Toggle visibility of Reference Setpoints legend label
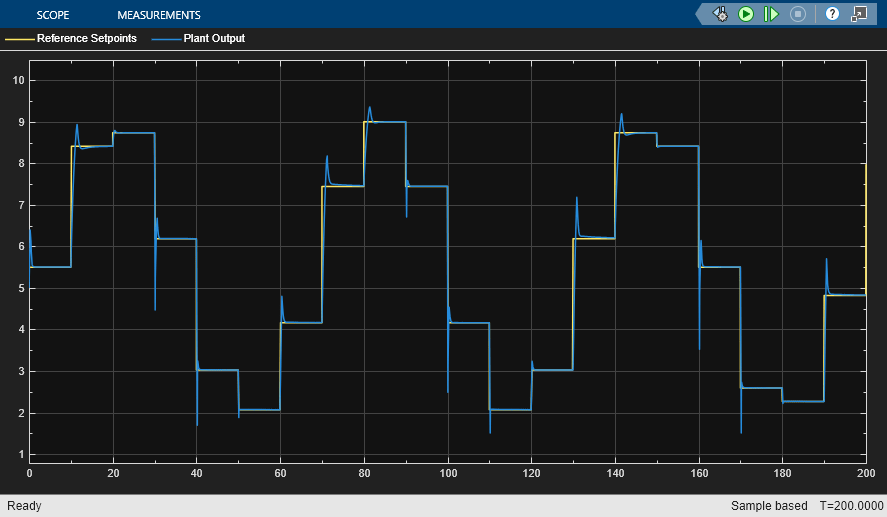The width and height of the screenshot is (887, 517). [x=86, y=39]
